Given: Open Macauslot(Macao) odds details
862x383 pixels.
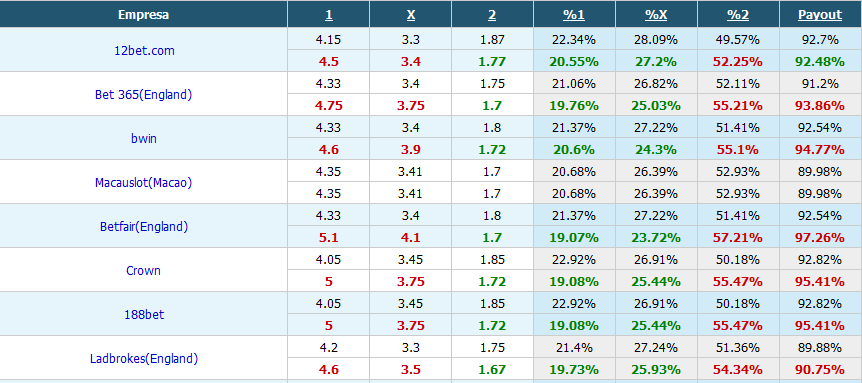Looking at the screenshot, I should pyautogui.click(x=143, y=182).
